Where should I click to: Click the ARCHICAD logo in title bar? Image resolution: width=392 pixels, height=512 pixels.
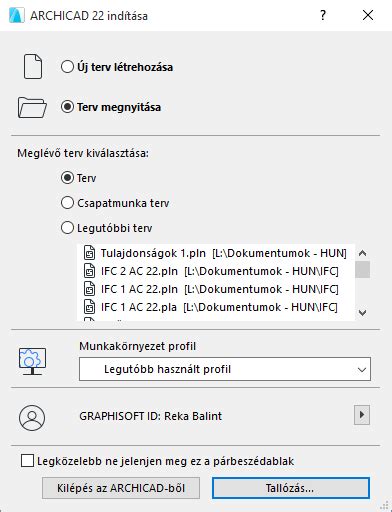click(x=16, y=15)
